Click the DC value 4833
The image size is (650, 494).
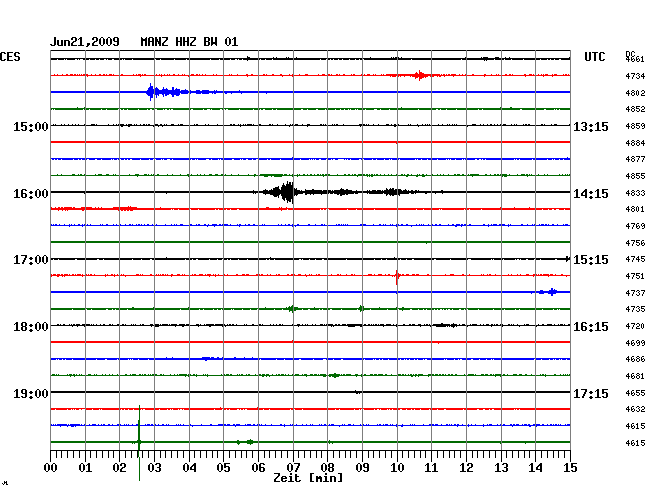point(634,193)
